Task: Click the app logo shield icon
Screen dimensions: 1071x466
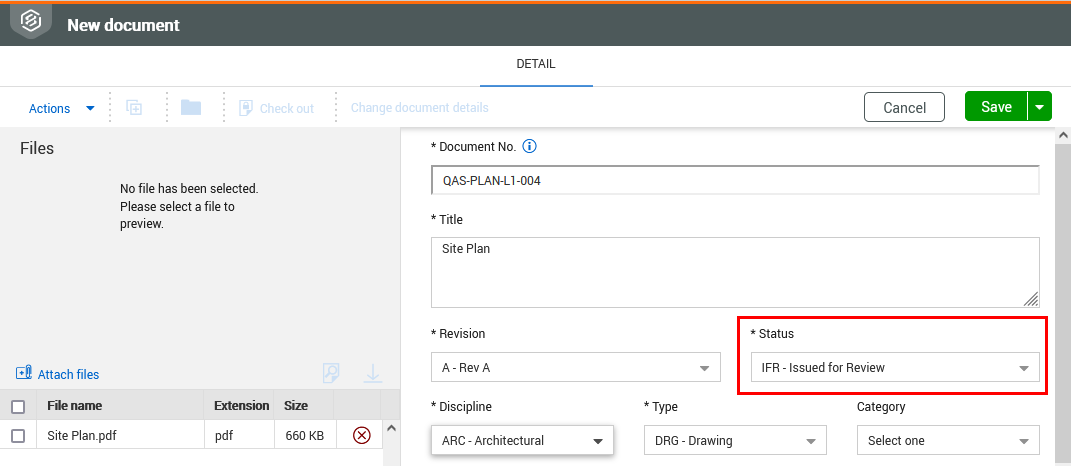Action: coord(31,22)
